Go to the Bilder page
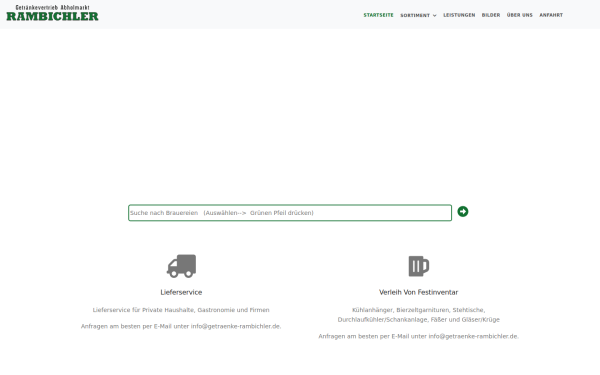This screenshot has width=600, height=375. pos(491,15)
